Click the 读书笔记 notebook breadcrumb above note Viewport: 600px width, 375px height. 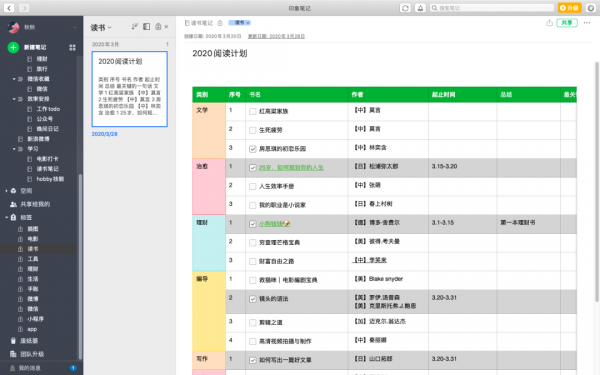(x=199, y=23)
